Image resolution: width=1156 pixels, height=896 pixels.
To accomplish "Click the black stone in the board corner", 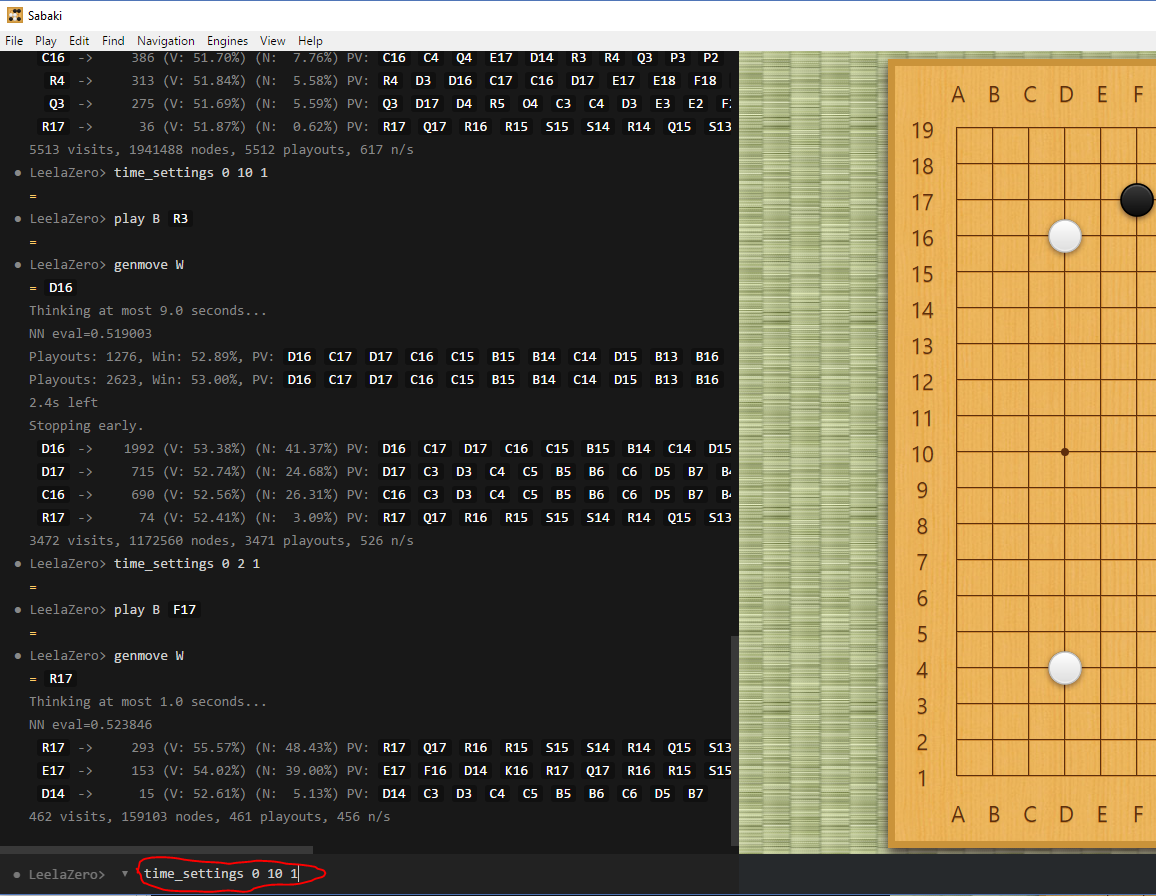I will coord(1137,200).
